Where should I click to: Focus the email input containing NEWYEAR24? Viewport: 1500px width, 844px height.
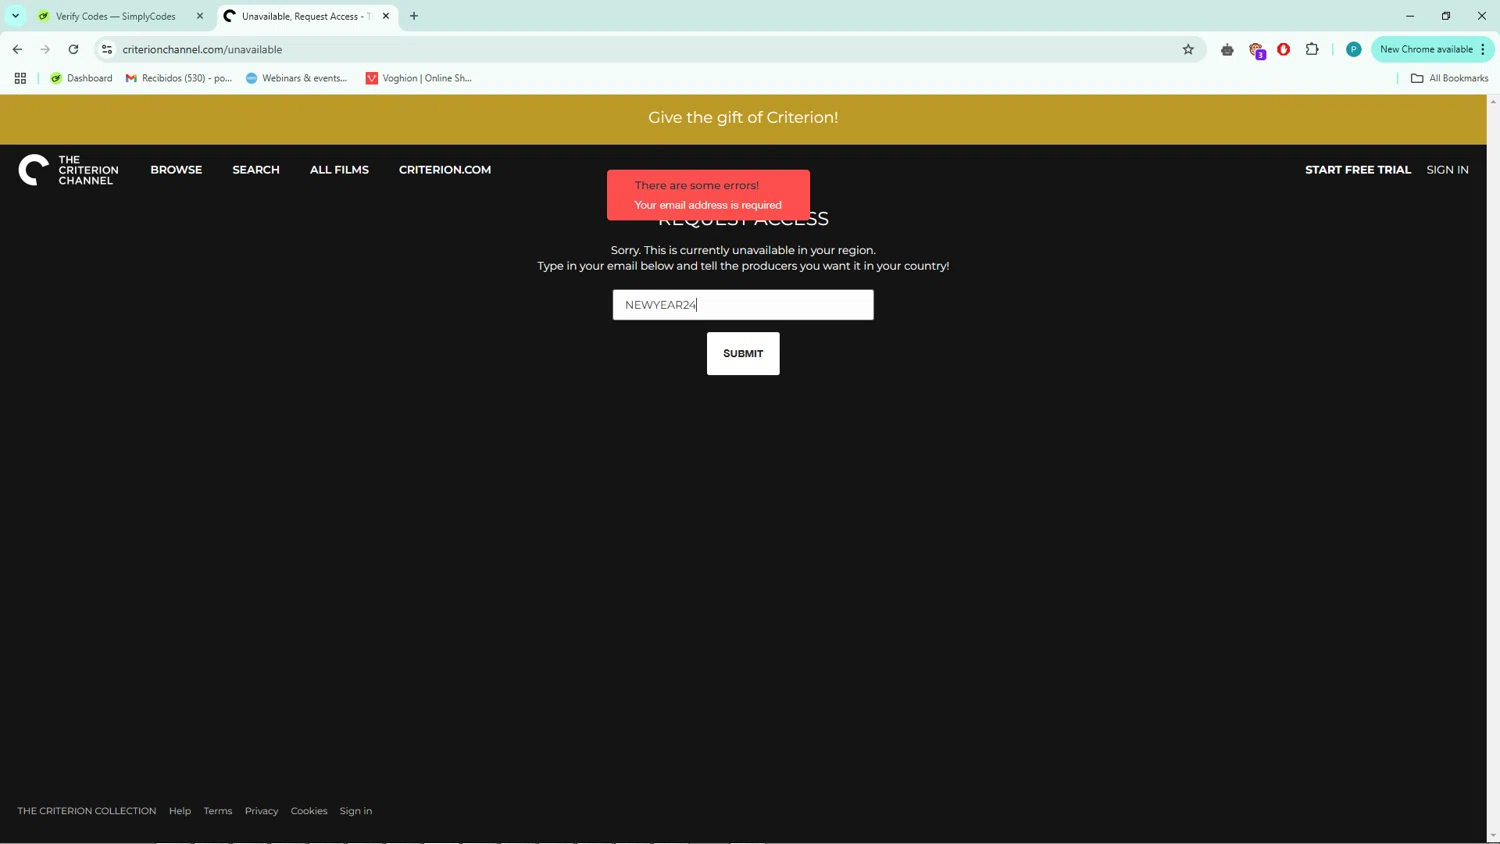point(743,305)
